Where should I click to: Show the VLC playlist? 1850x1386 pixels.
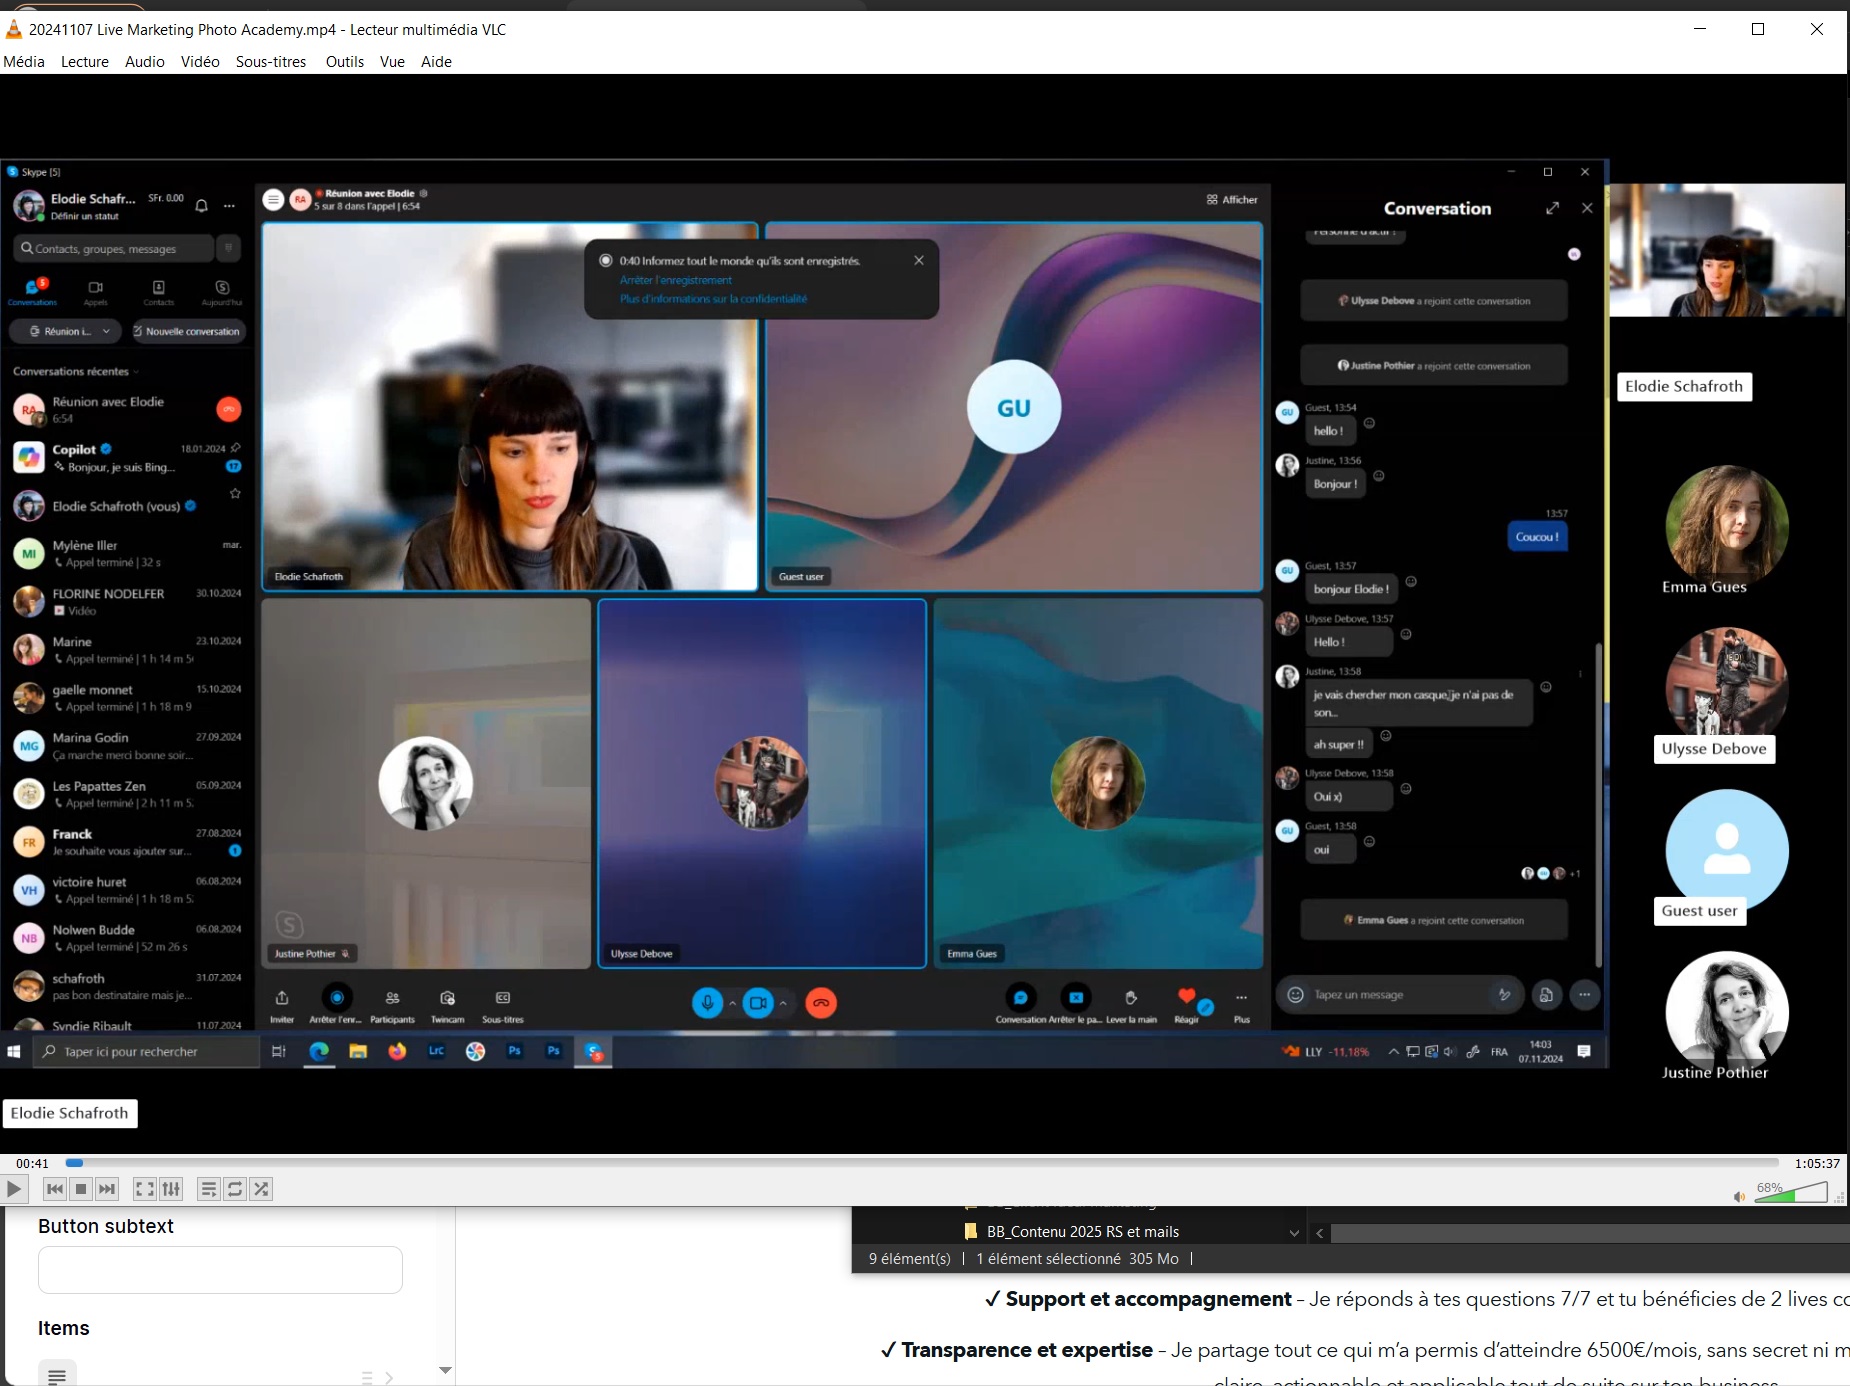[208, 1189]
